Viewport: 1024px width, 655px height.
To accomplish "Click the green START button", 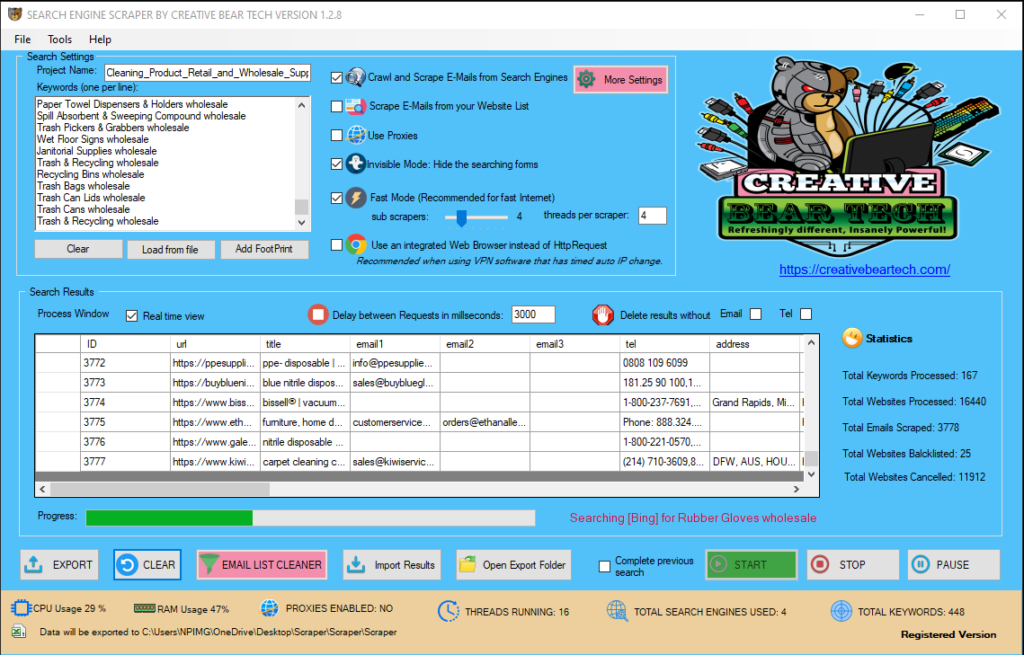I will tap(751, 565).
